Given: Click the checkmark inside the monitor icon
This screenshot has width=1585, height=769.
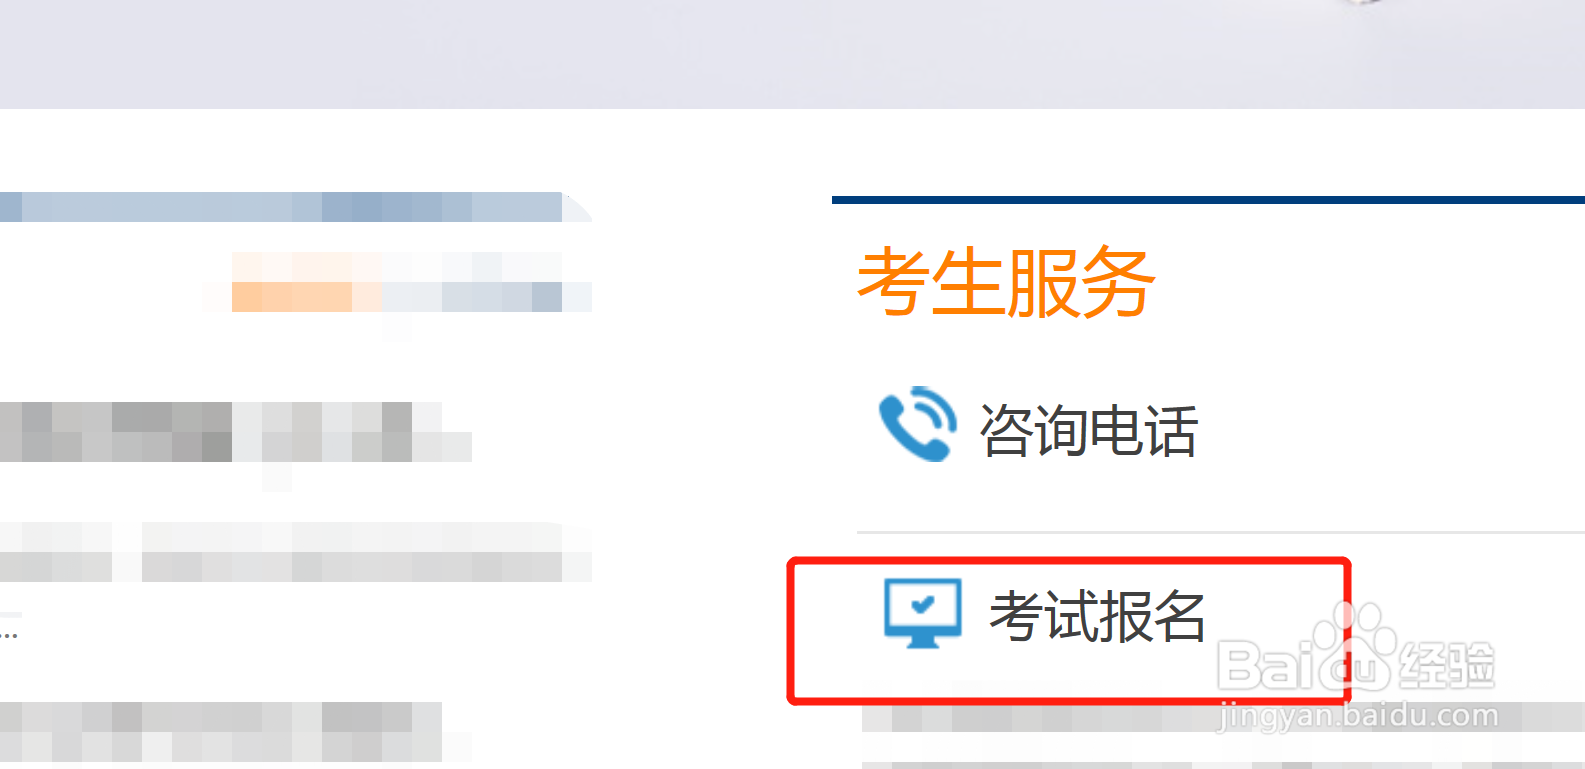Looking at the screenshot, I should (x=923, y=604).
